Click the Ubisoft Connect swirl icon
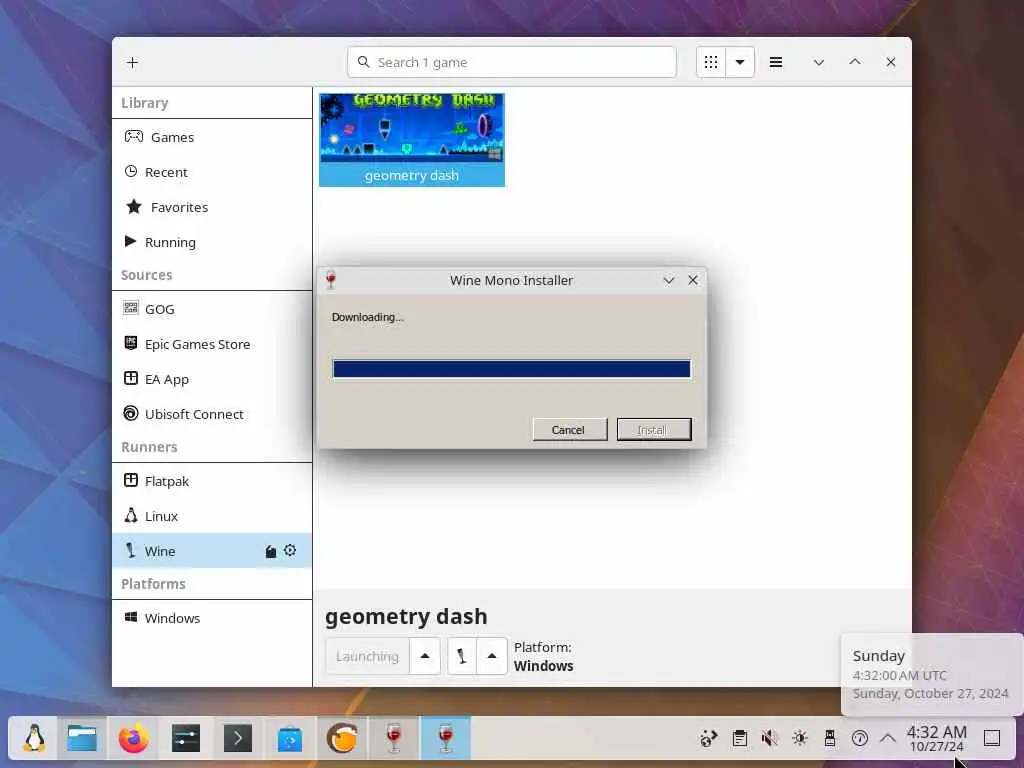 click(x=131, y=413)
